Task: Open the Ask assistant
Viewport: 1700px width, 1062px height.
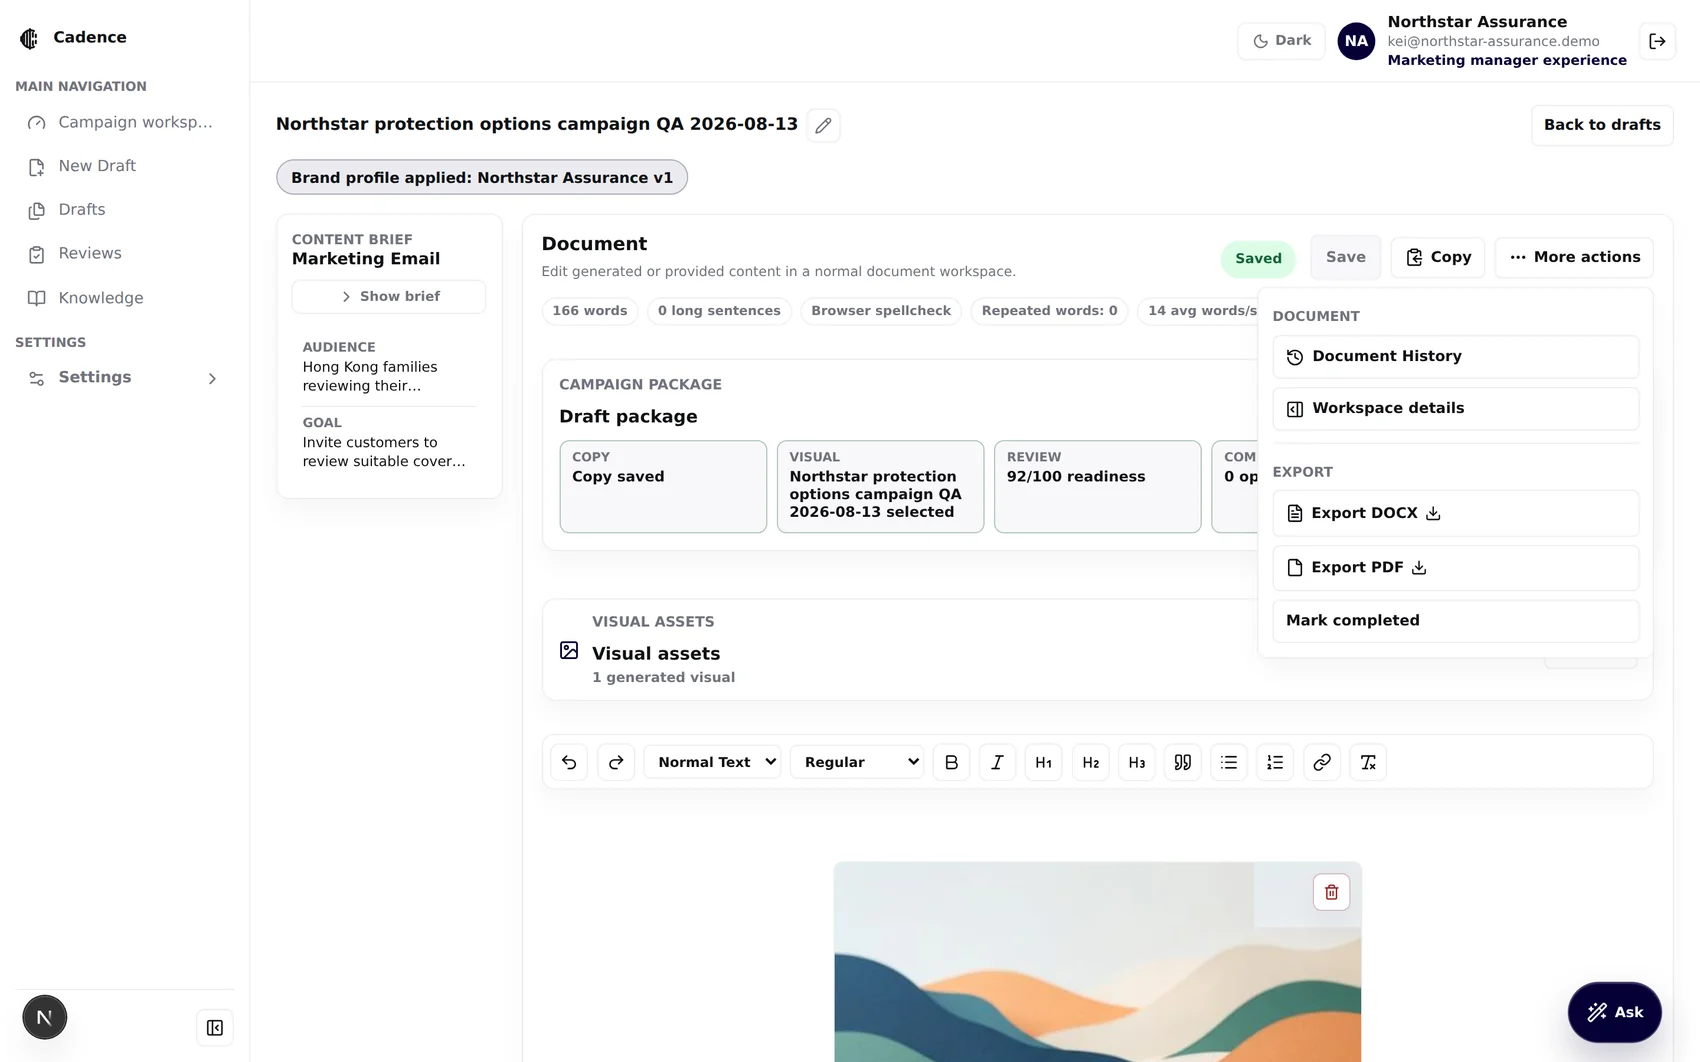Action: pyautogui.click(x=1614, y=1012)
